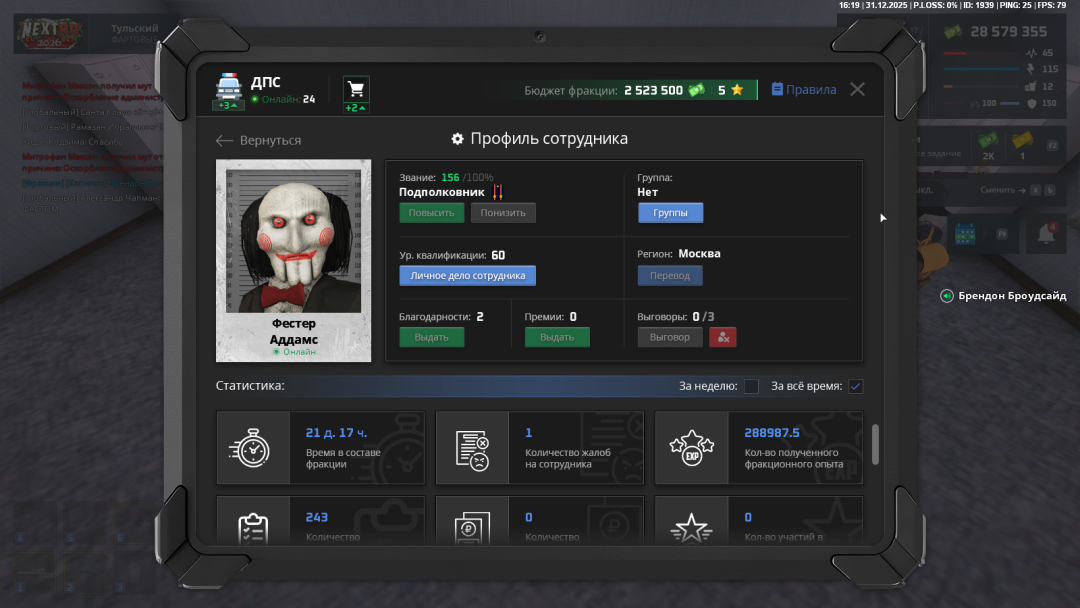
Task: Click the blue Группы button
Action: (670, 212)
